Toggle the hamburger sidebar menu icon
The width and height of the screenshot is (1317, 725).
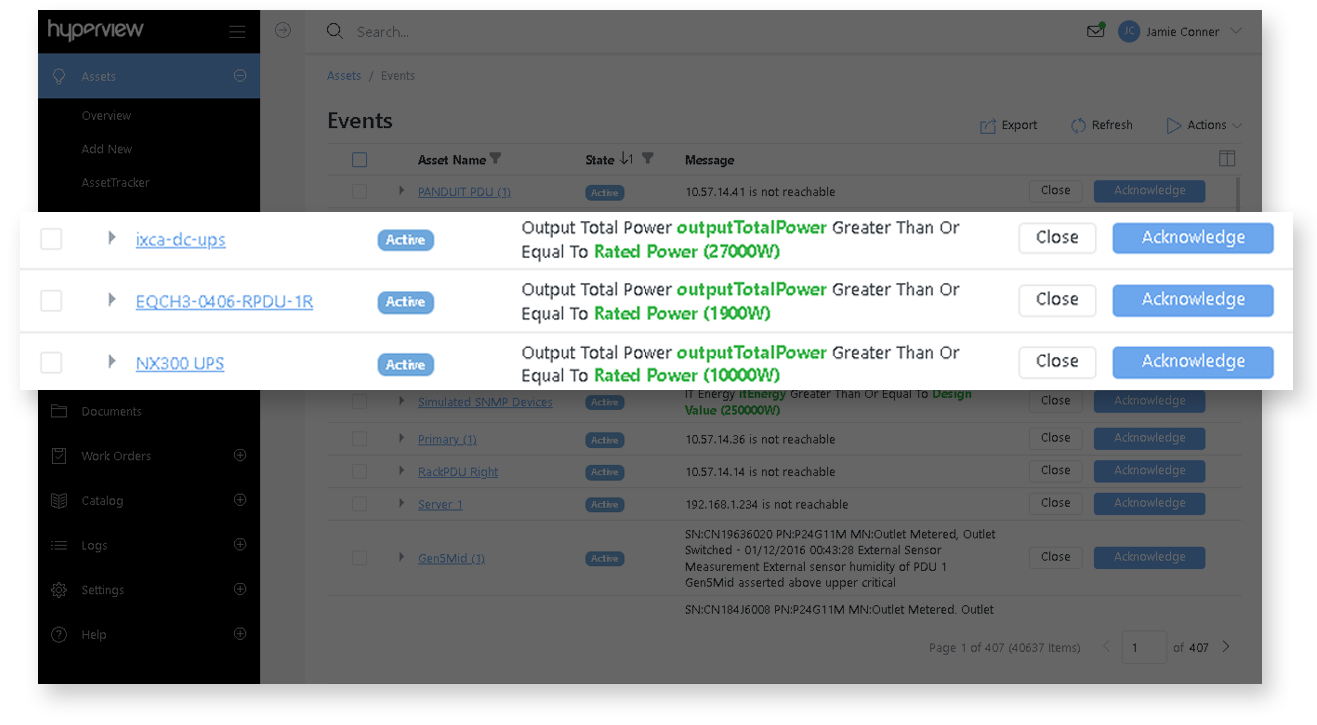coord(237,32)
